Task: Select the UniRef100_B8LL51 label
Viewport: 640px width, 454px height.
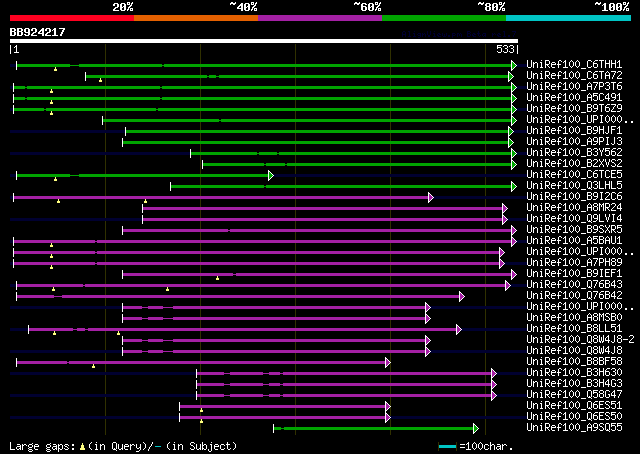Action: [x=574, y=329]
